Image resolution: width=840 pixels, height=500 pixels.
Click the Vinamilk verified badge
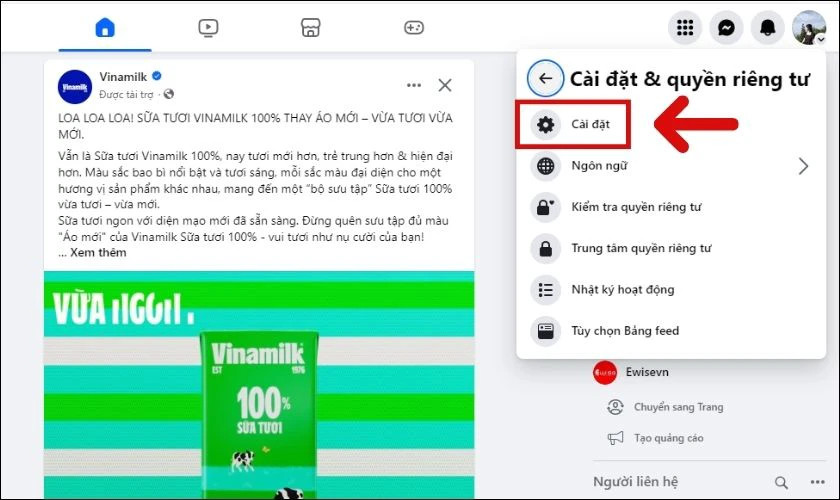(x=156, y=76)
